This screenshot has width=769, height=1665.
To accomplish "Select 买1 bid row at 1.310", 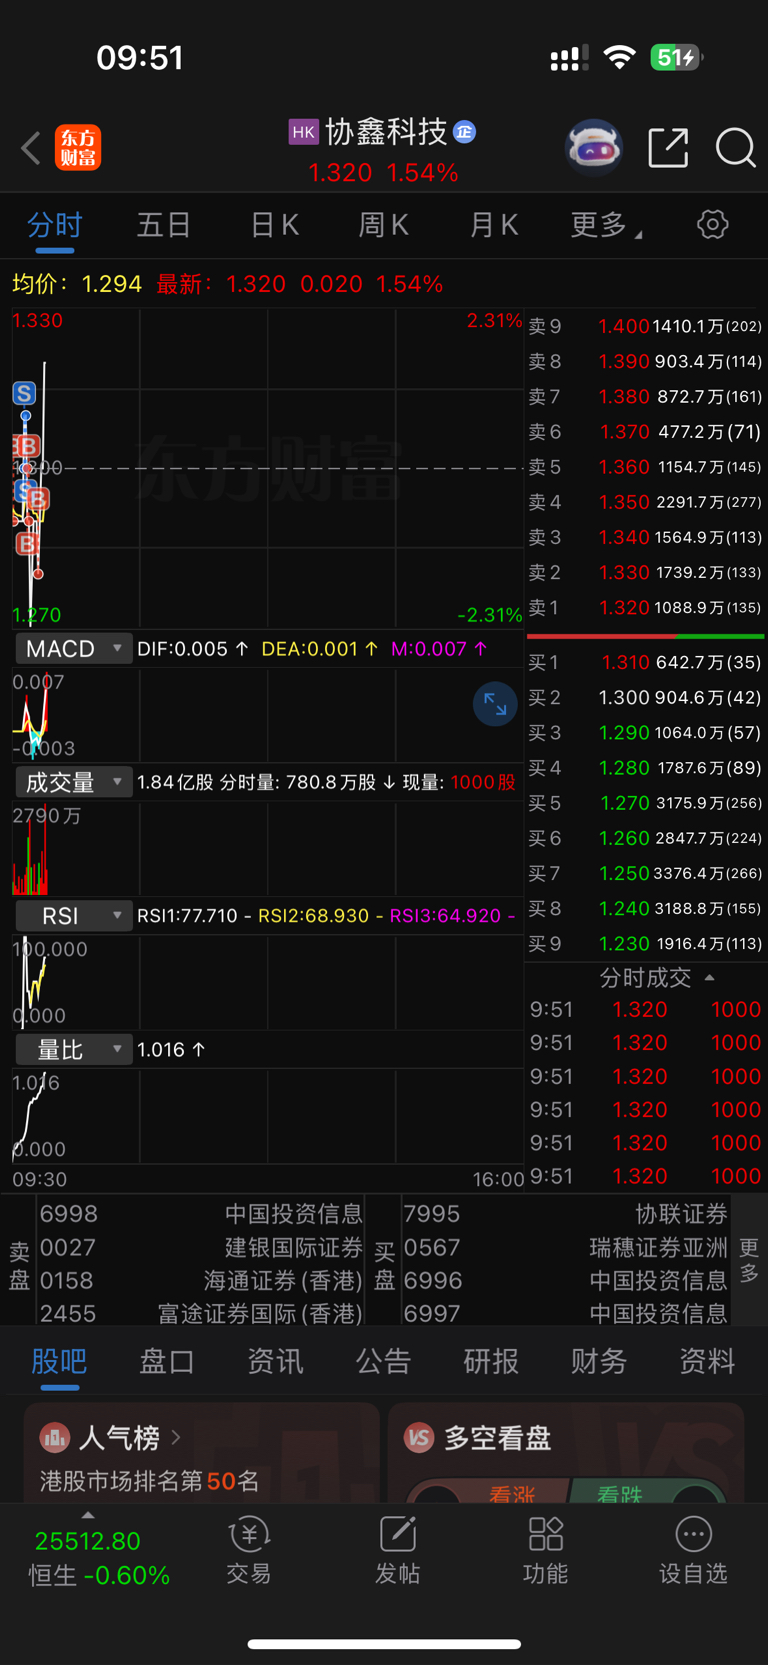I will [x=645, y=662].
